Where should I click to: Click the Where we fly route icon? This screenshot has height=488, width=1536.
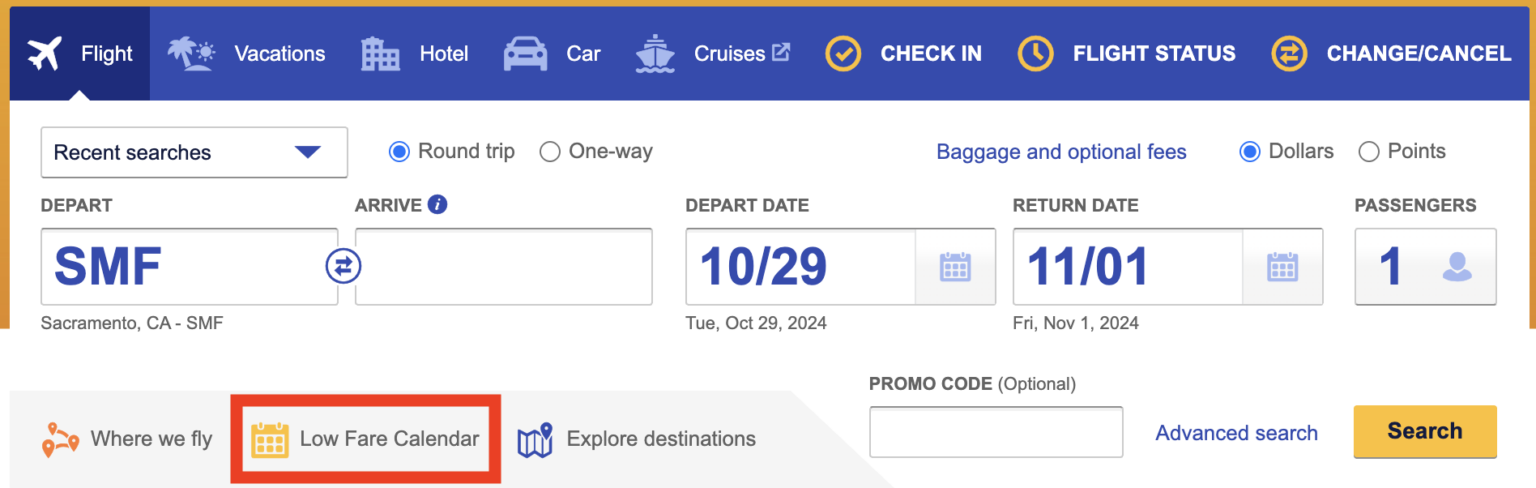(61, 439)
